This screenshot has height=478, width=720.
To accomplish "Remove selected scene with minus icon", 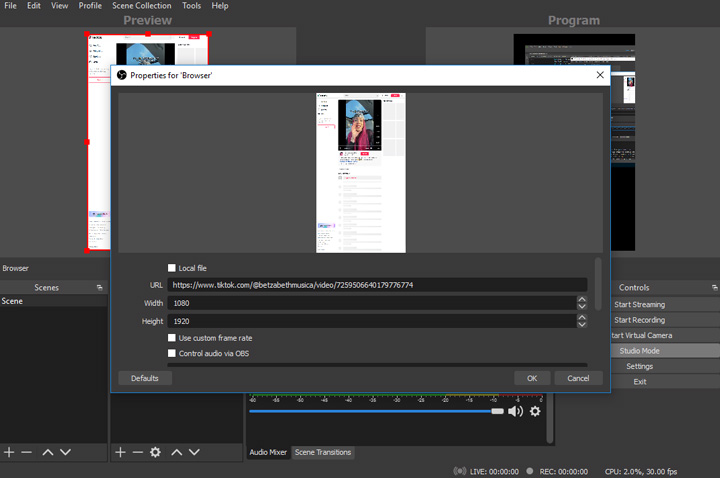I will [x=27, y=452].
